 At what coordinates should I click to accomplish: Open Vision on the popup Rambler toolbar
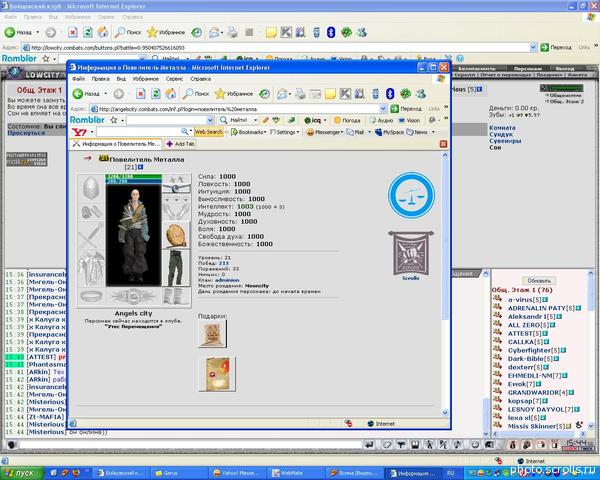tap(409, 120)
